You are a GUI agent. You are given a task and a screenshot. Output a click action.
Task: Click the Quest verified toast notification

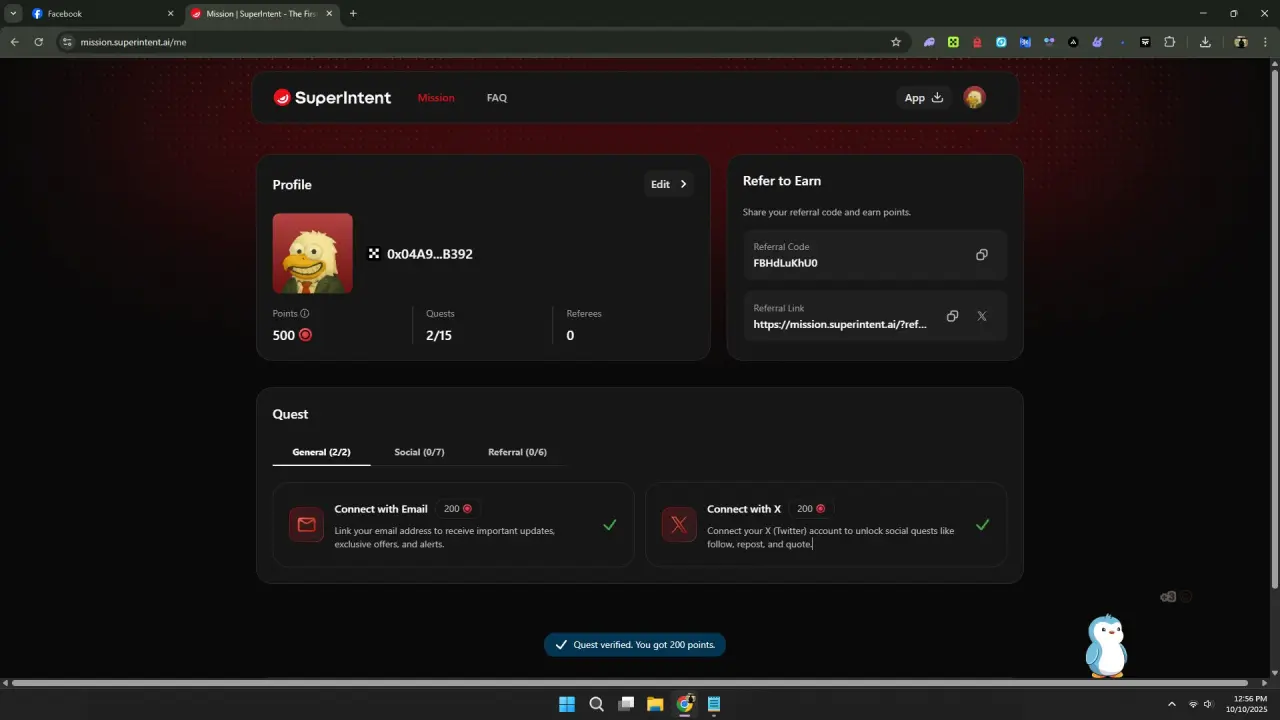coord(635,645)
